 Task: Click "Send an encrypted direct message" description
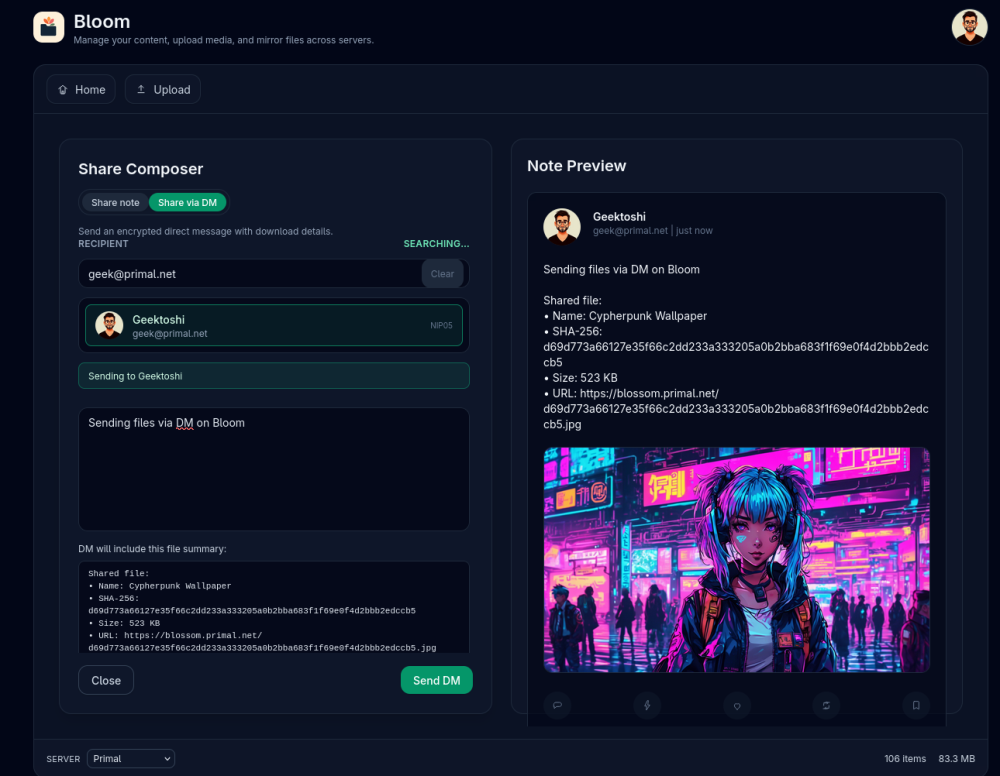(x=205, y=231)
